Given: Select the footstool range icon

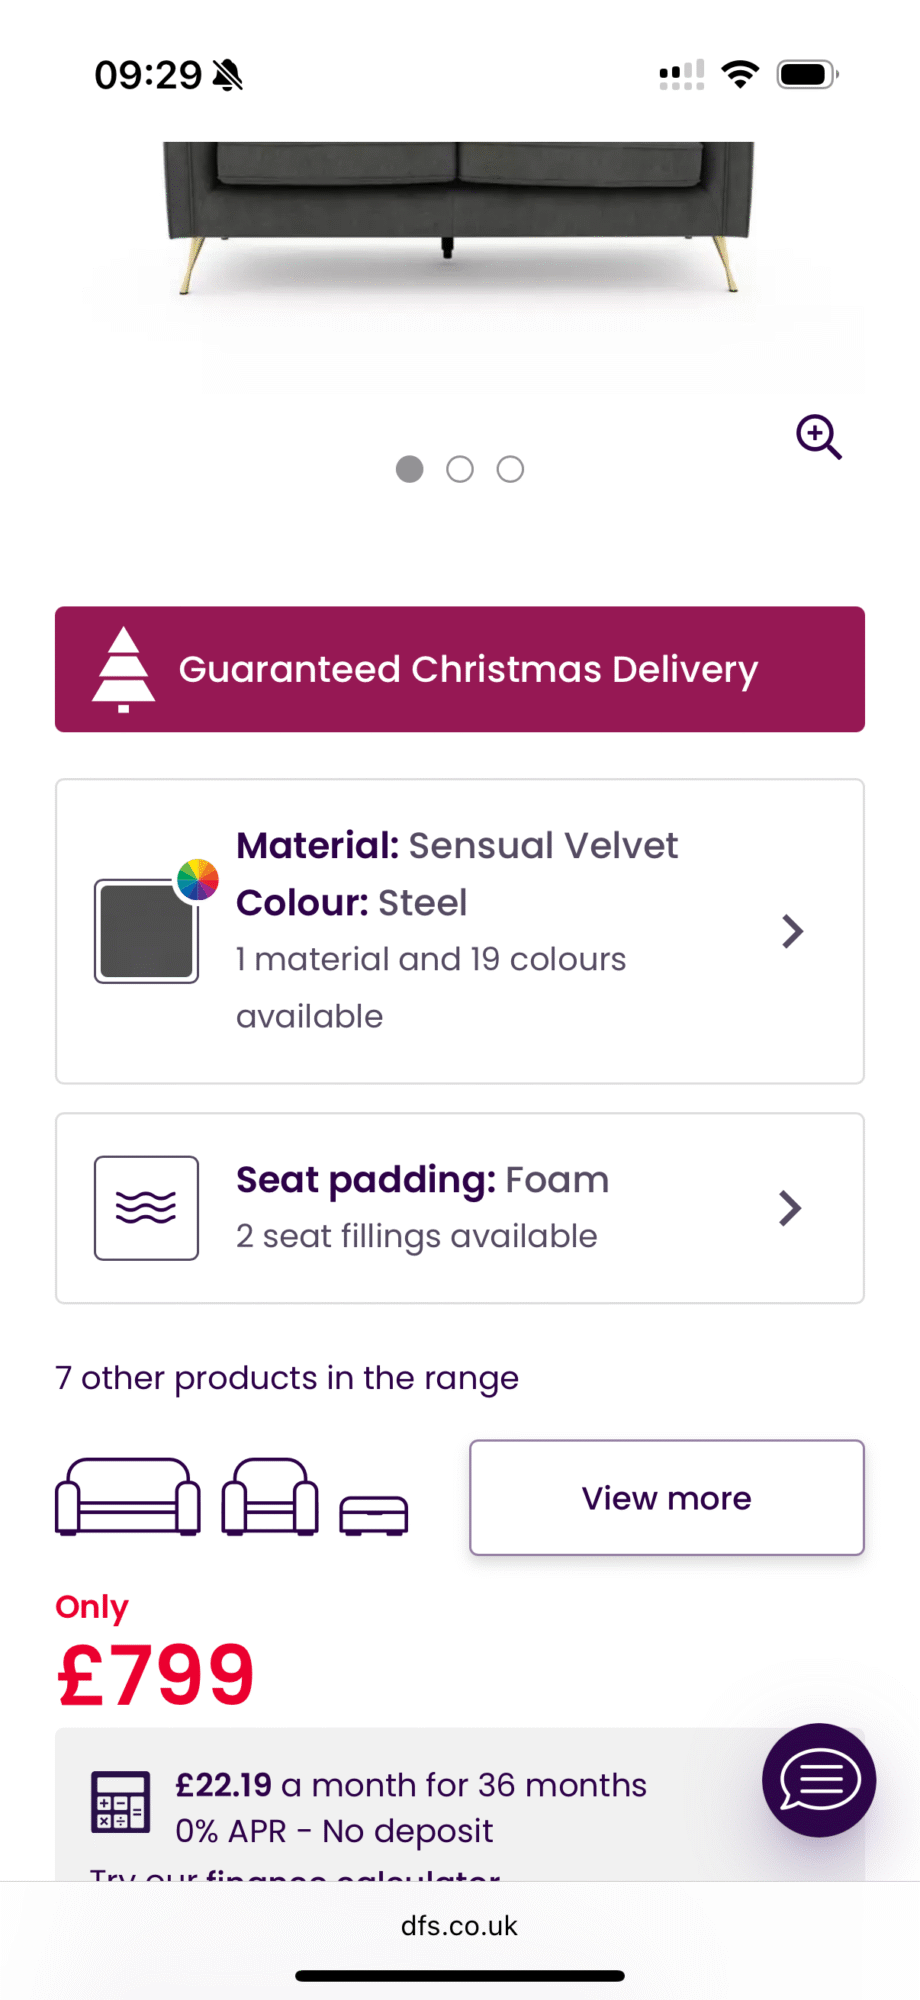Looking at the screenshot, I should click(374, 1514).
